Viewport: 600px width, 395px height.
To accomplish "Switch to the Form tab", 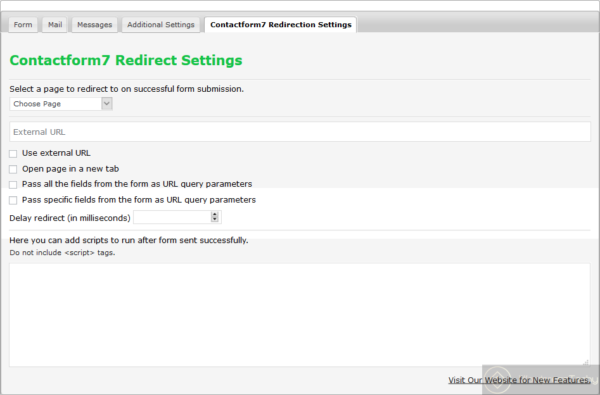I will [23, 25].
